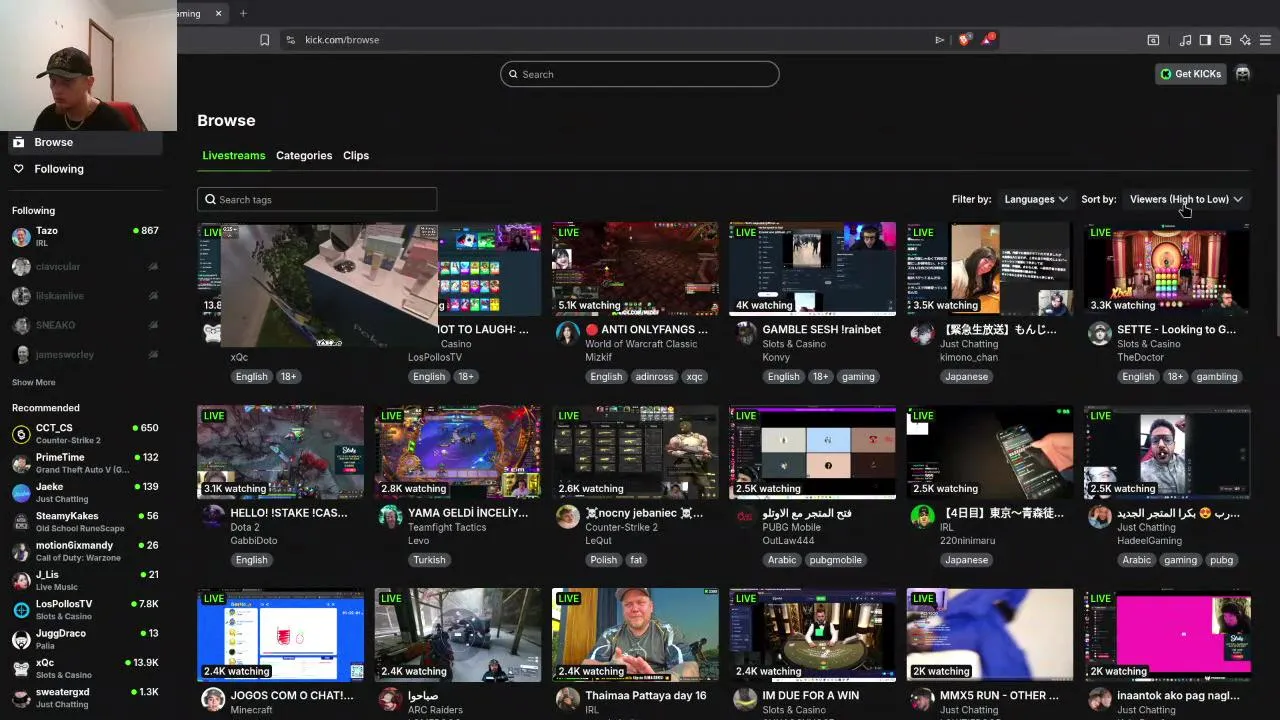
Task: Click the Get KICKs button
Action: click(x=1190, y=74)
